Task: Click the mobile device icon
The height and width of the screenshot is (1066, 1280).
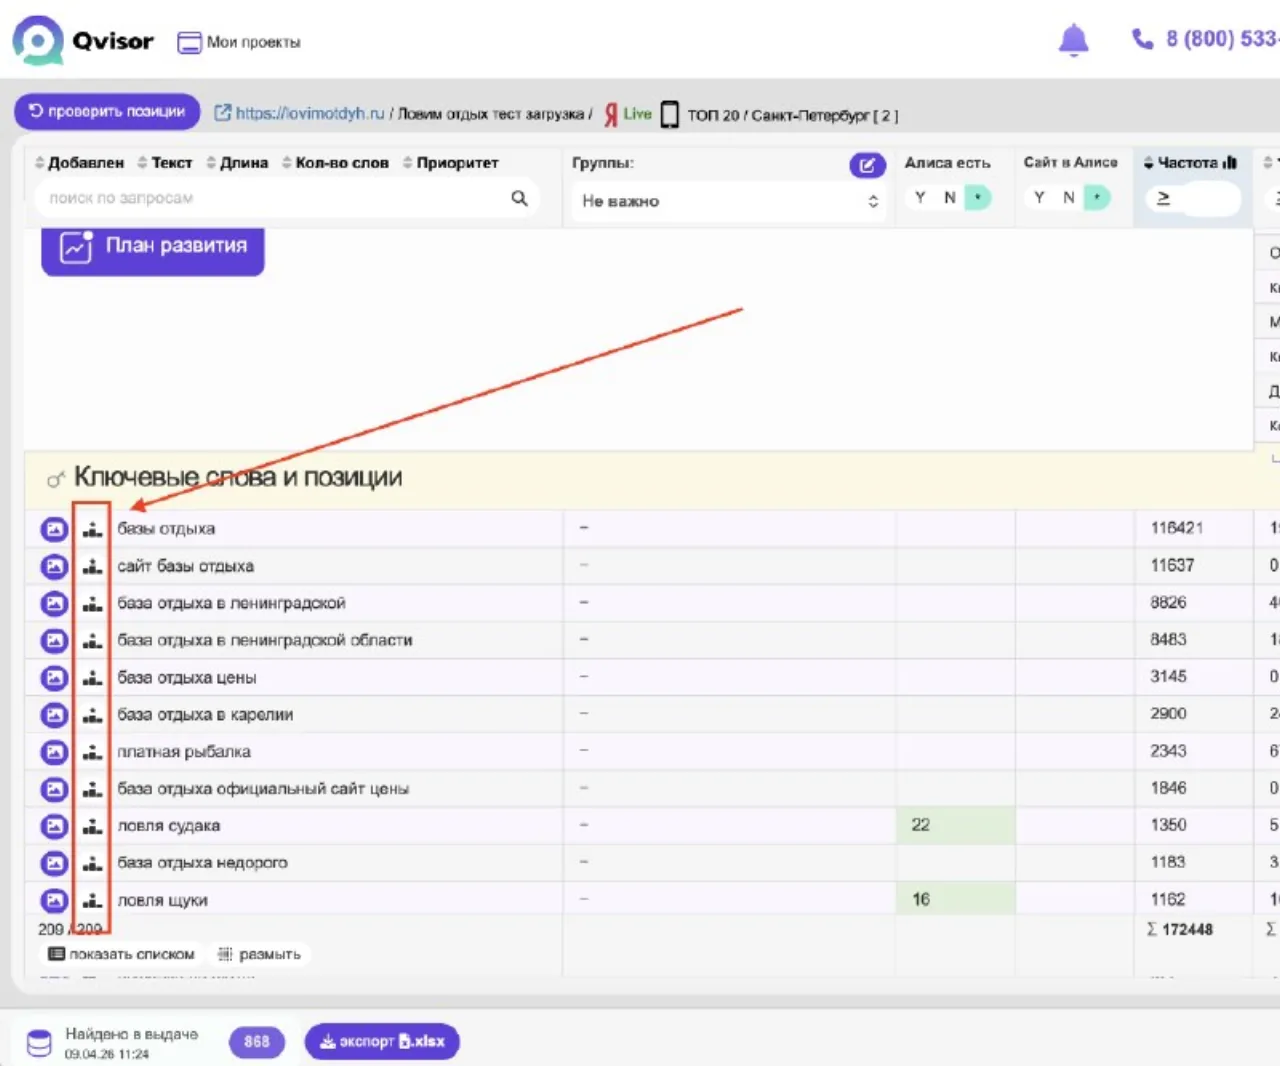Action: click(x=670, y=115)
